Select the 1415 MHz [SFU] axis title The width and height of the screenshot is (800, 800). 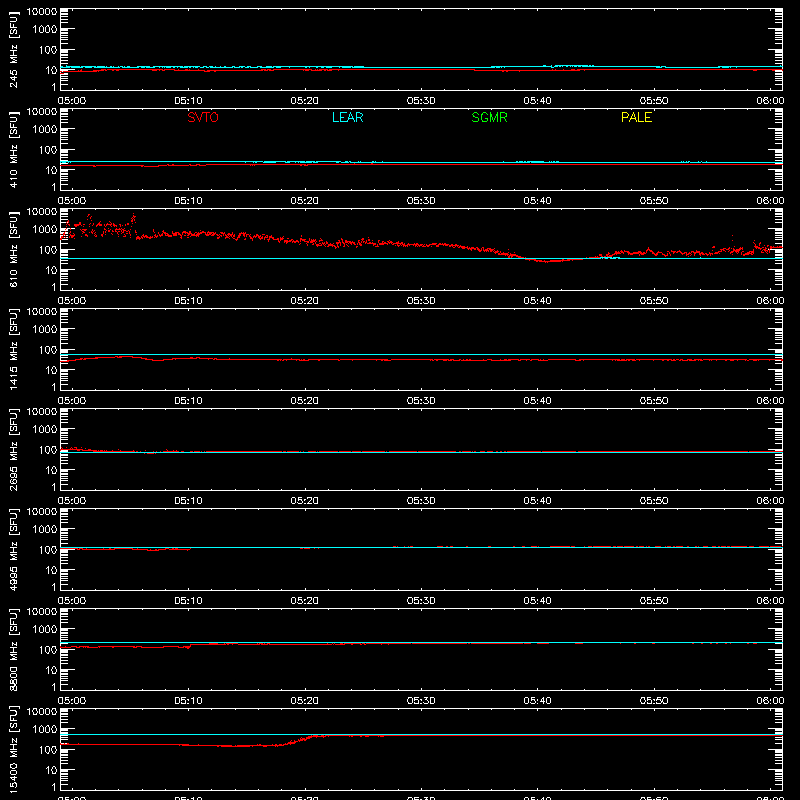(13, 349)
